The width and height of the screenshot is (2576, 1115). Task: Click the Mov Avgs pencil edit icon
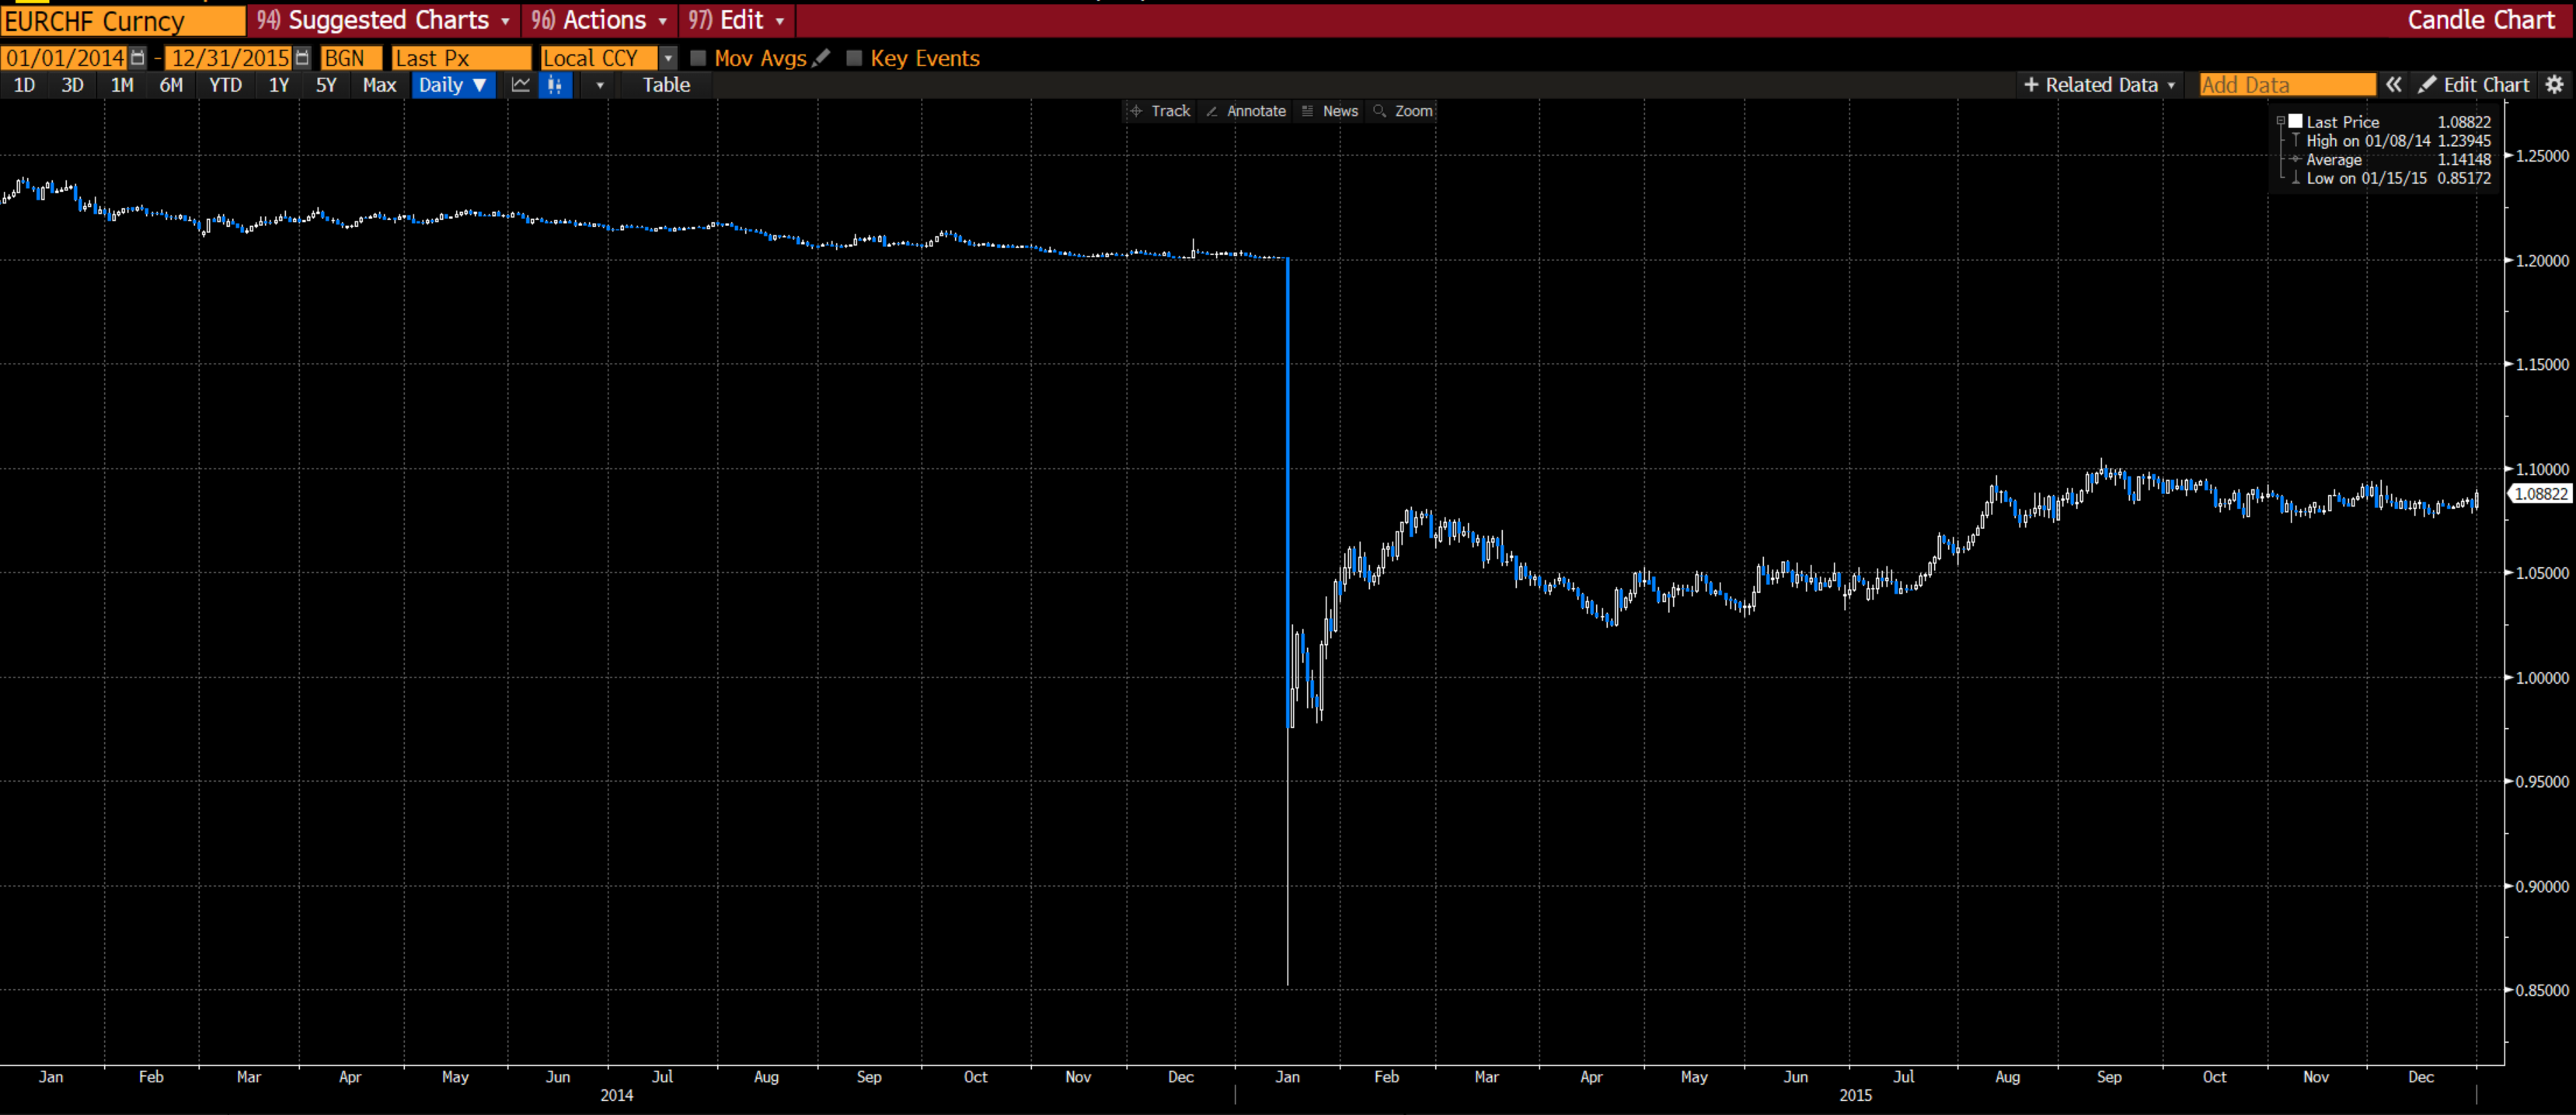[x=822, y=58]
